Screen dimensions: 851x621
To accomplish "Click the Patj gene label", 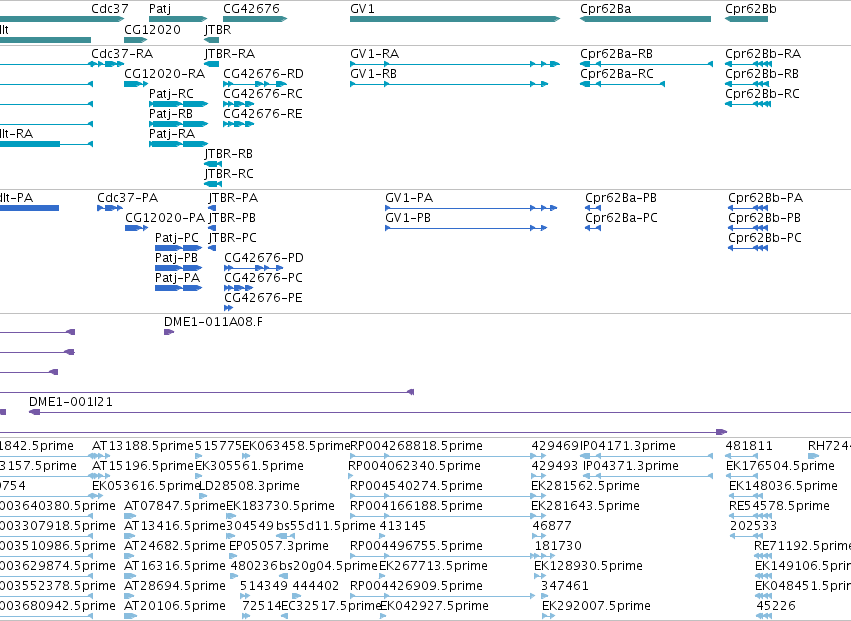I will click(x=160, y=9).
